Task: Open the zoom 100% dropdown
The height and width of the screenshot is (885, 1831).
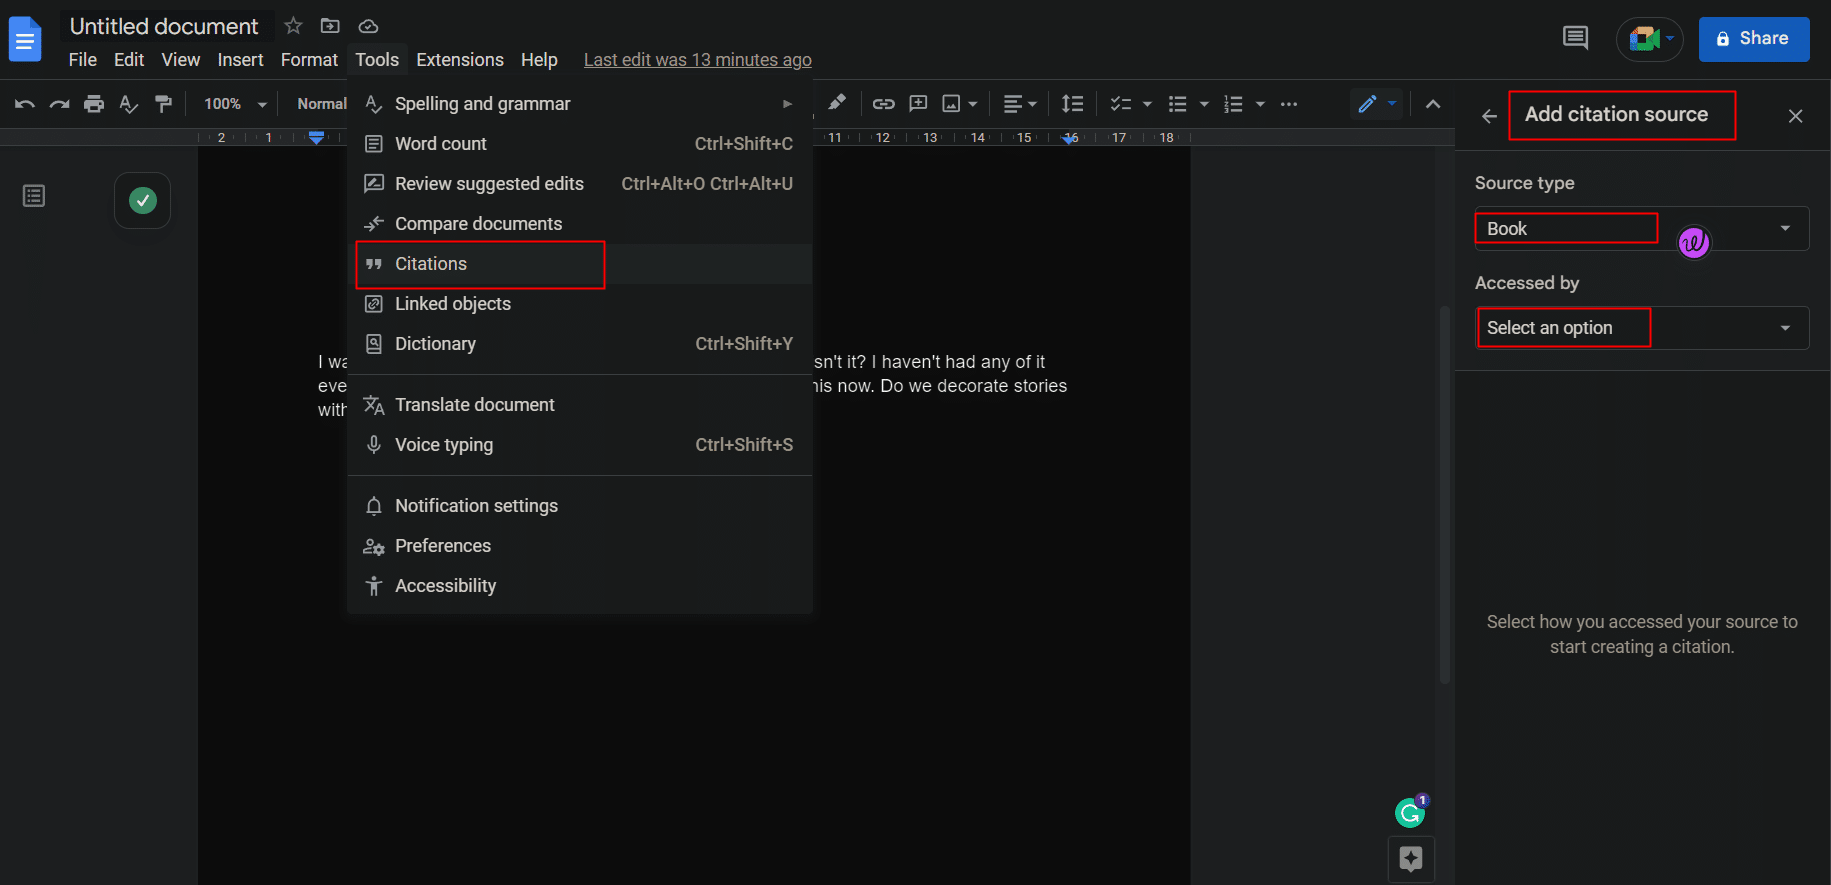Action: (x=235, y=104)
